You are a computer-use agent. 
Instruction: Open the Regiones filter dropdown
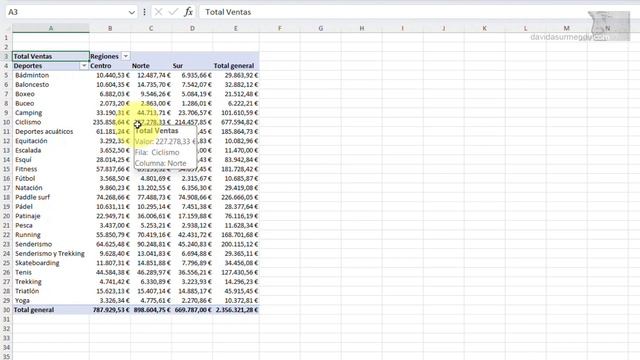pos(126,56)
